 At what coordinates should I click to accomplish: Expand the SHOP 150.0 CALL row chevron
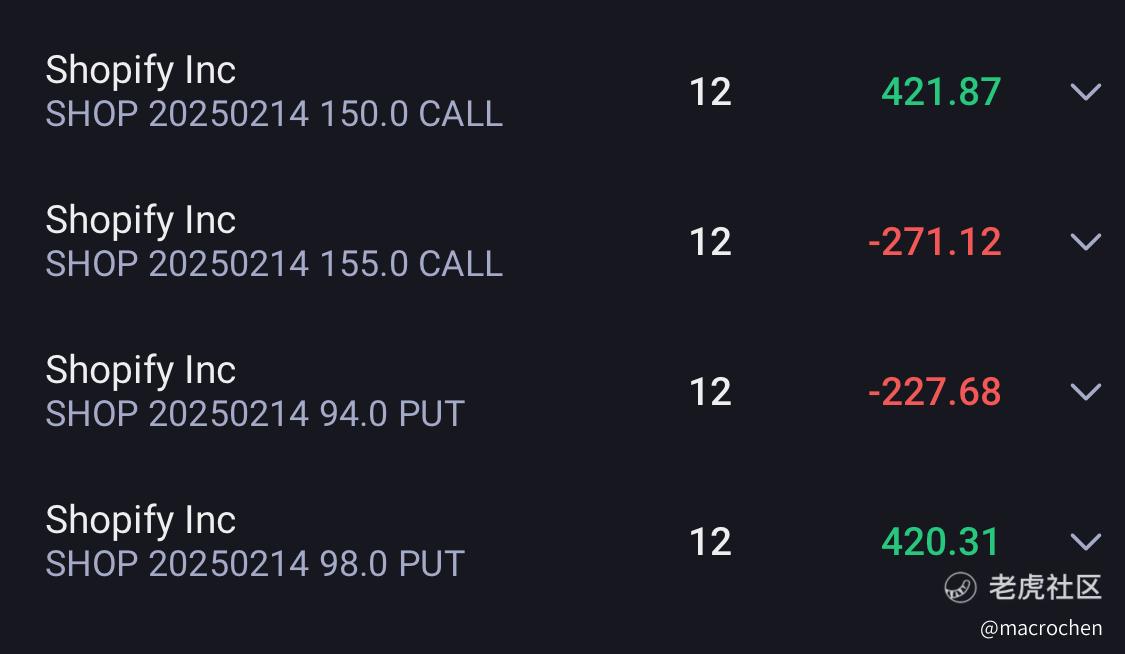pyautogui.click(x=1086, y=91)
